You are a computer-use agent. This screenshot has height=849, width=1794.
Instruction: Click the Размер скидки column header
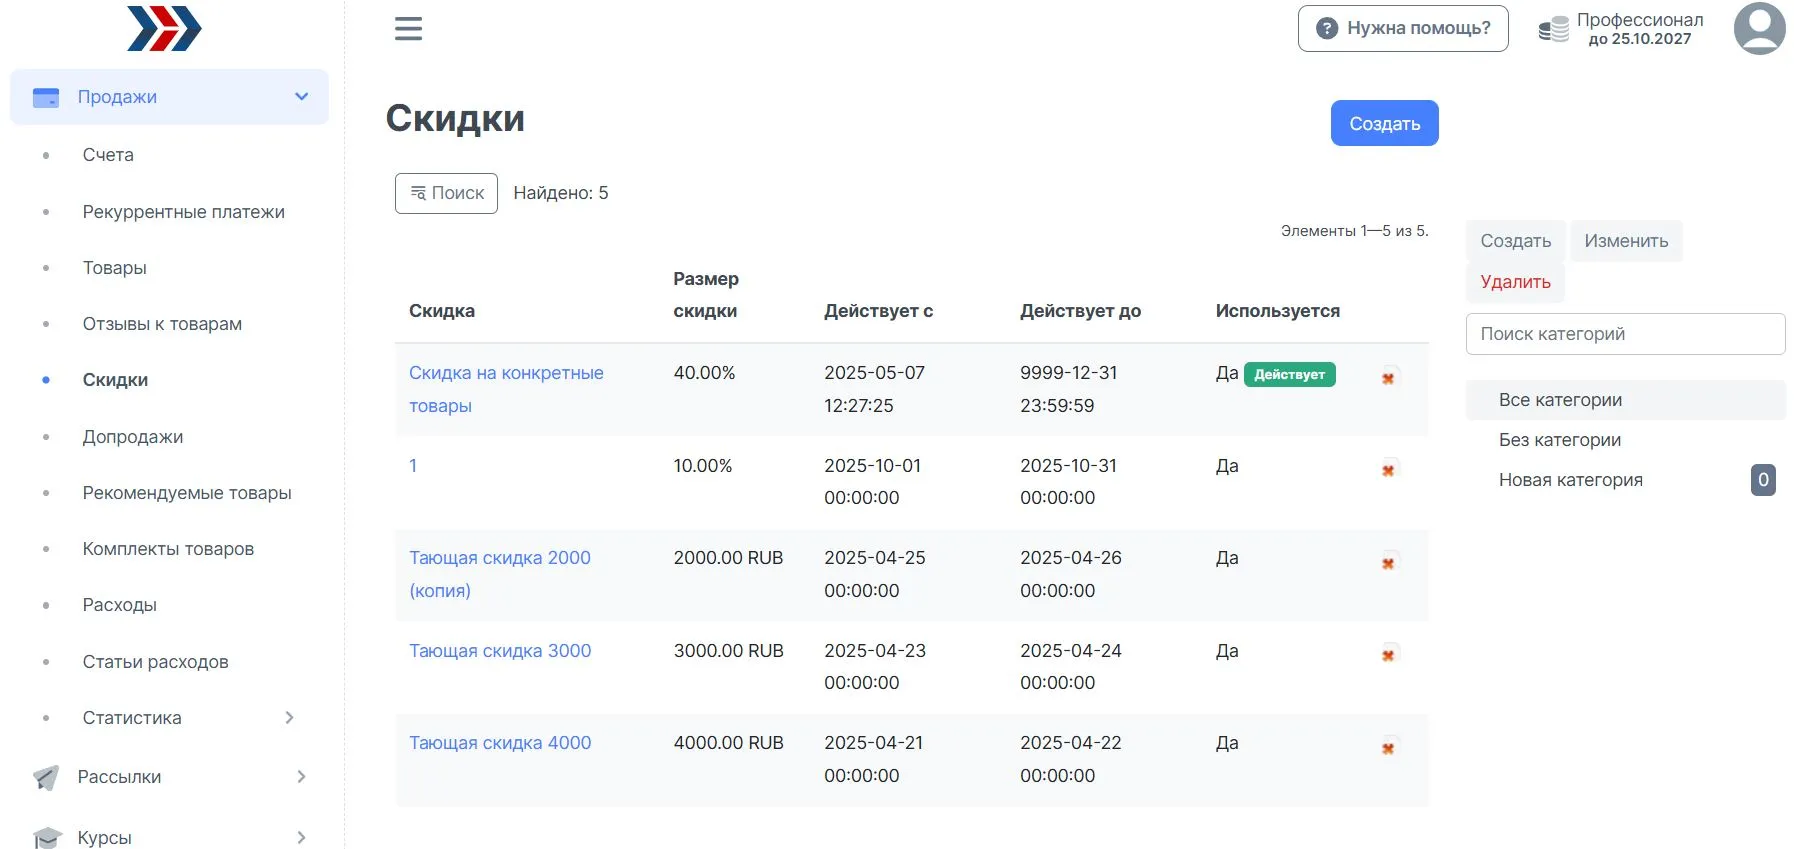(706, 295)
